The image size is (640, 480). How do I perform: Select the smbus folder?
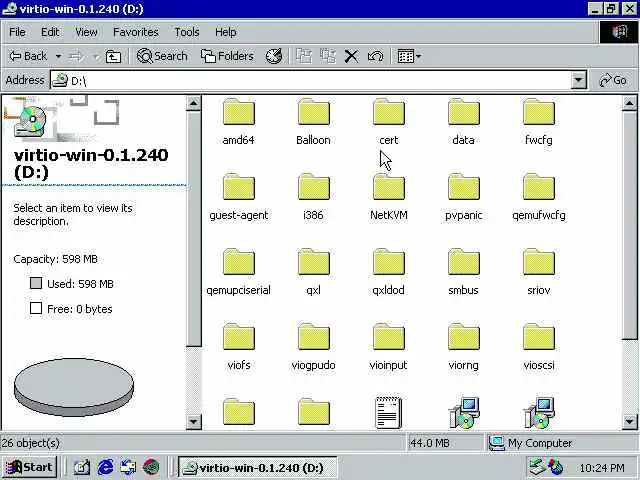[x=464, y=262]
